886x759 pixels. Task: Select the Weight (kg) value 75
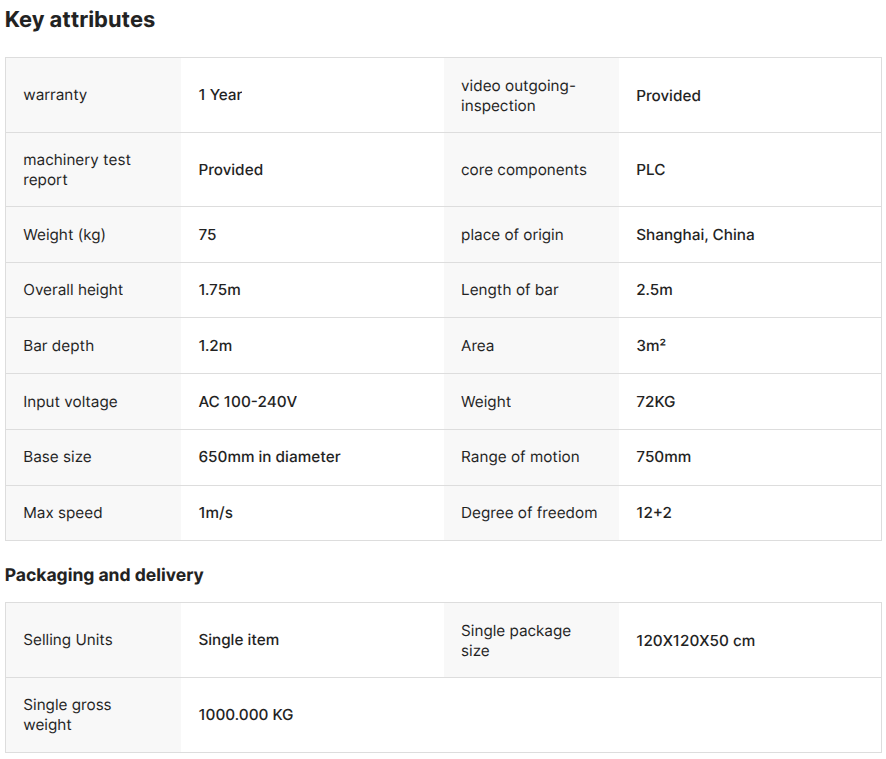[207, 235]
